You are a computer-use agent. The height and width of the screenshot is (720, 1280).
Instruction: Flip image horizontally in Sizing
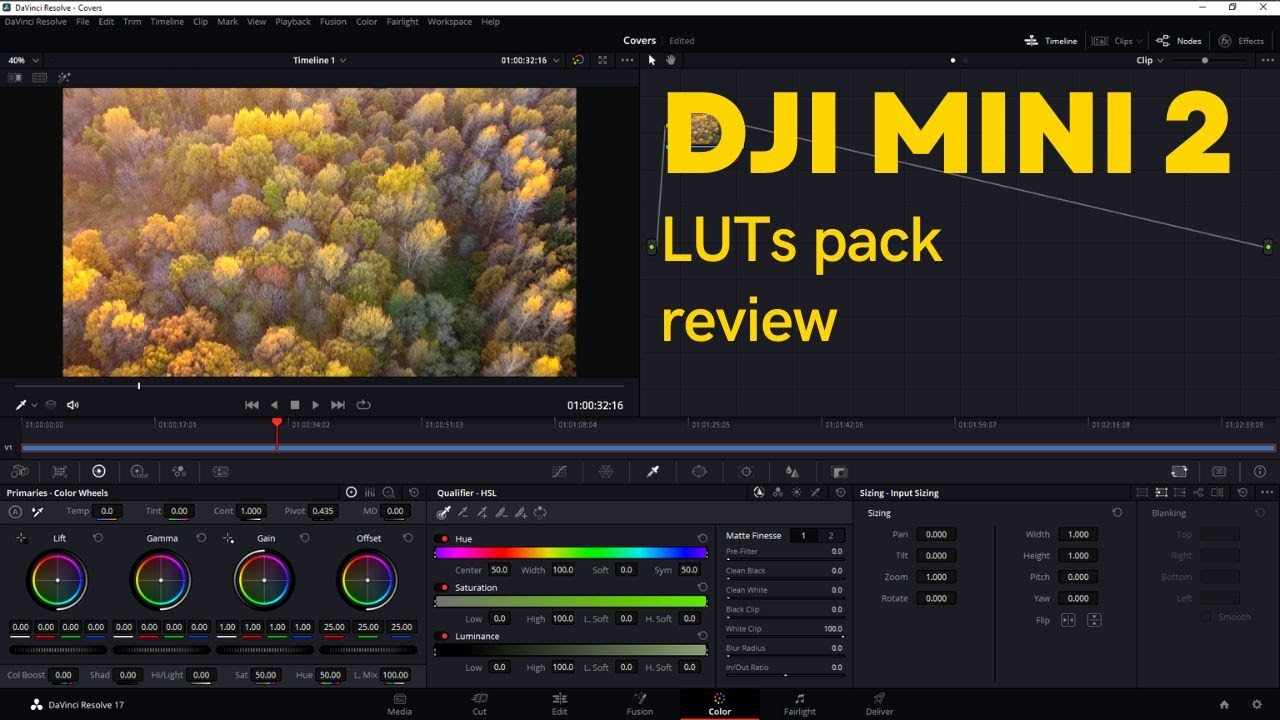(x=1068, y=620)
